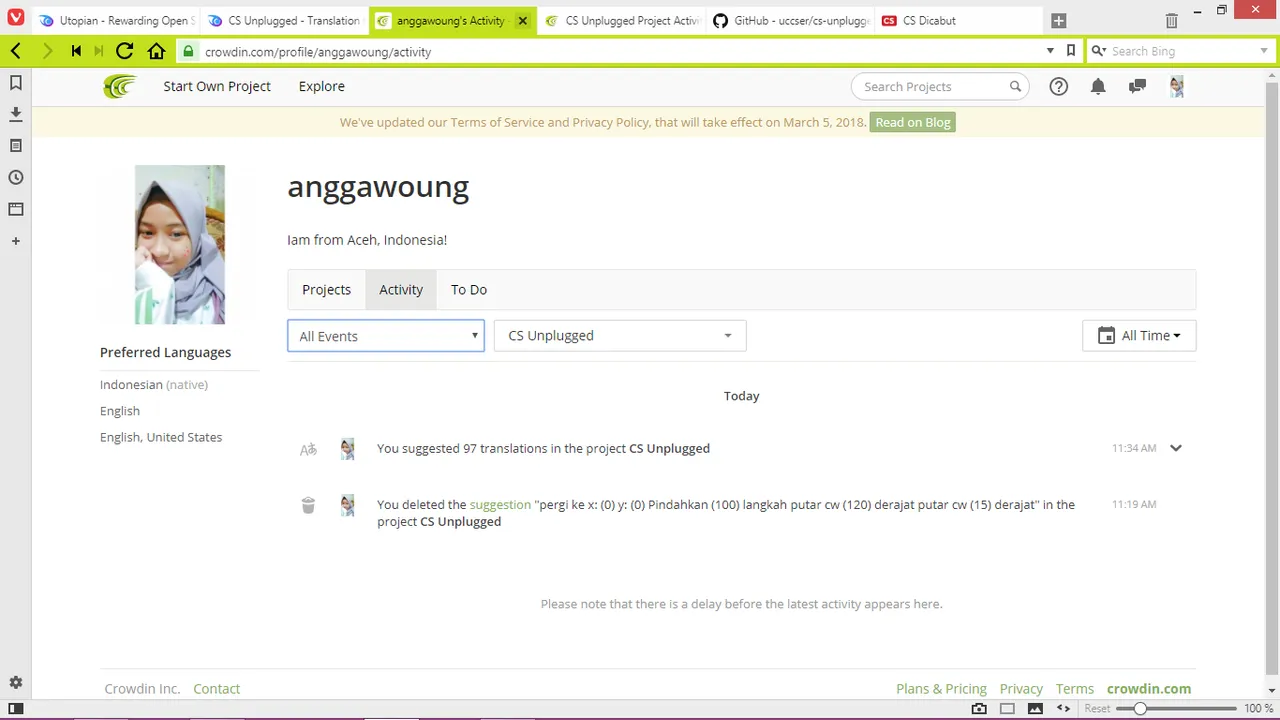The image size is (1280, 720).
Task: Open address bar history dropdown arrow
Action: coord(1050,51)
